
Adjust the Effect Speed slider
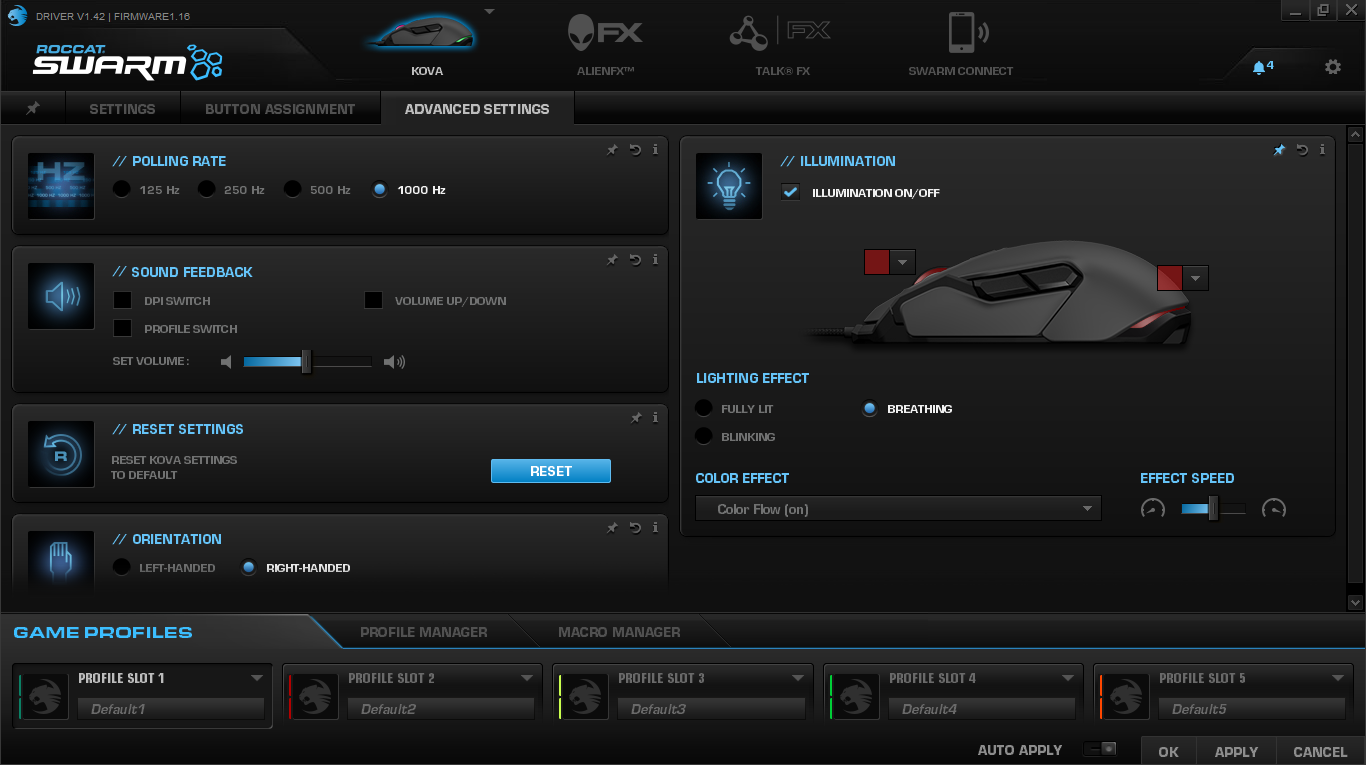(x=1213, y=509)
